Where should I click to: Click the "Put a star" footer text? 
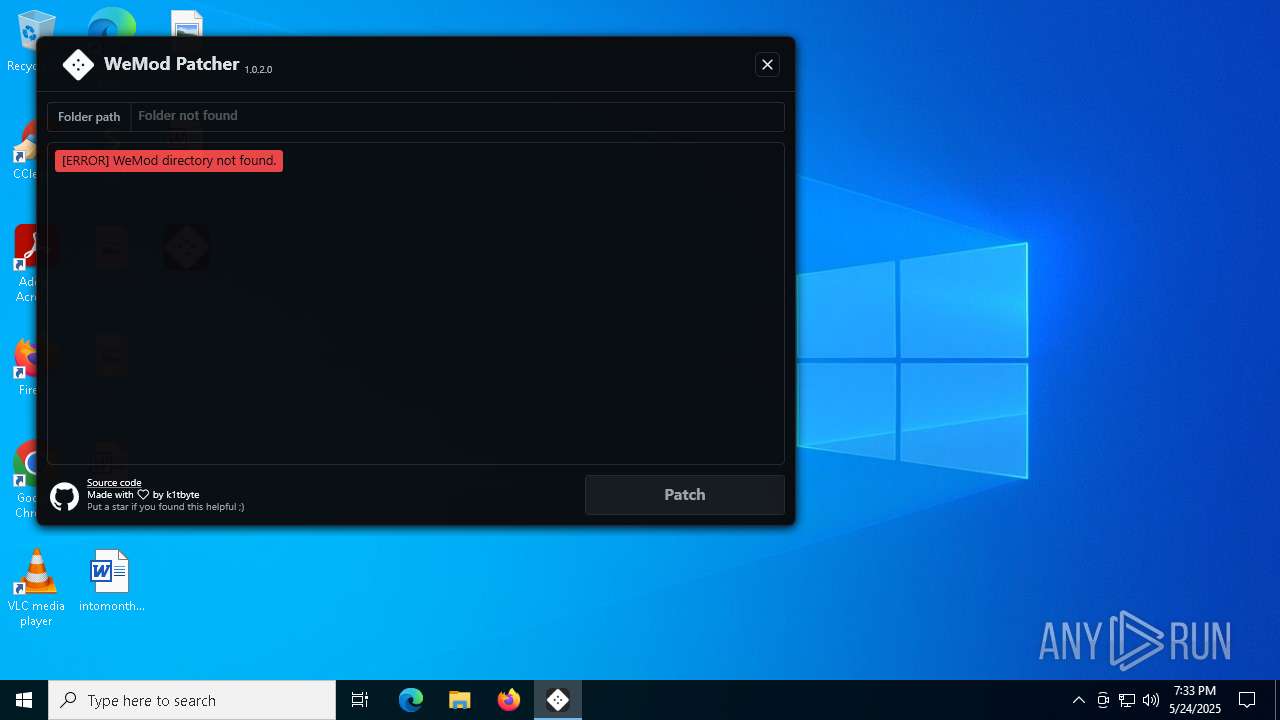point(166,507)
